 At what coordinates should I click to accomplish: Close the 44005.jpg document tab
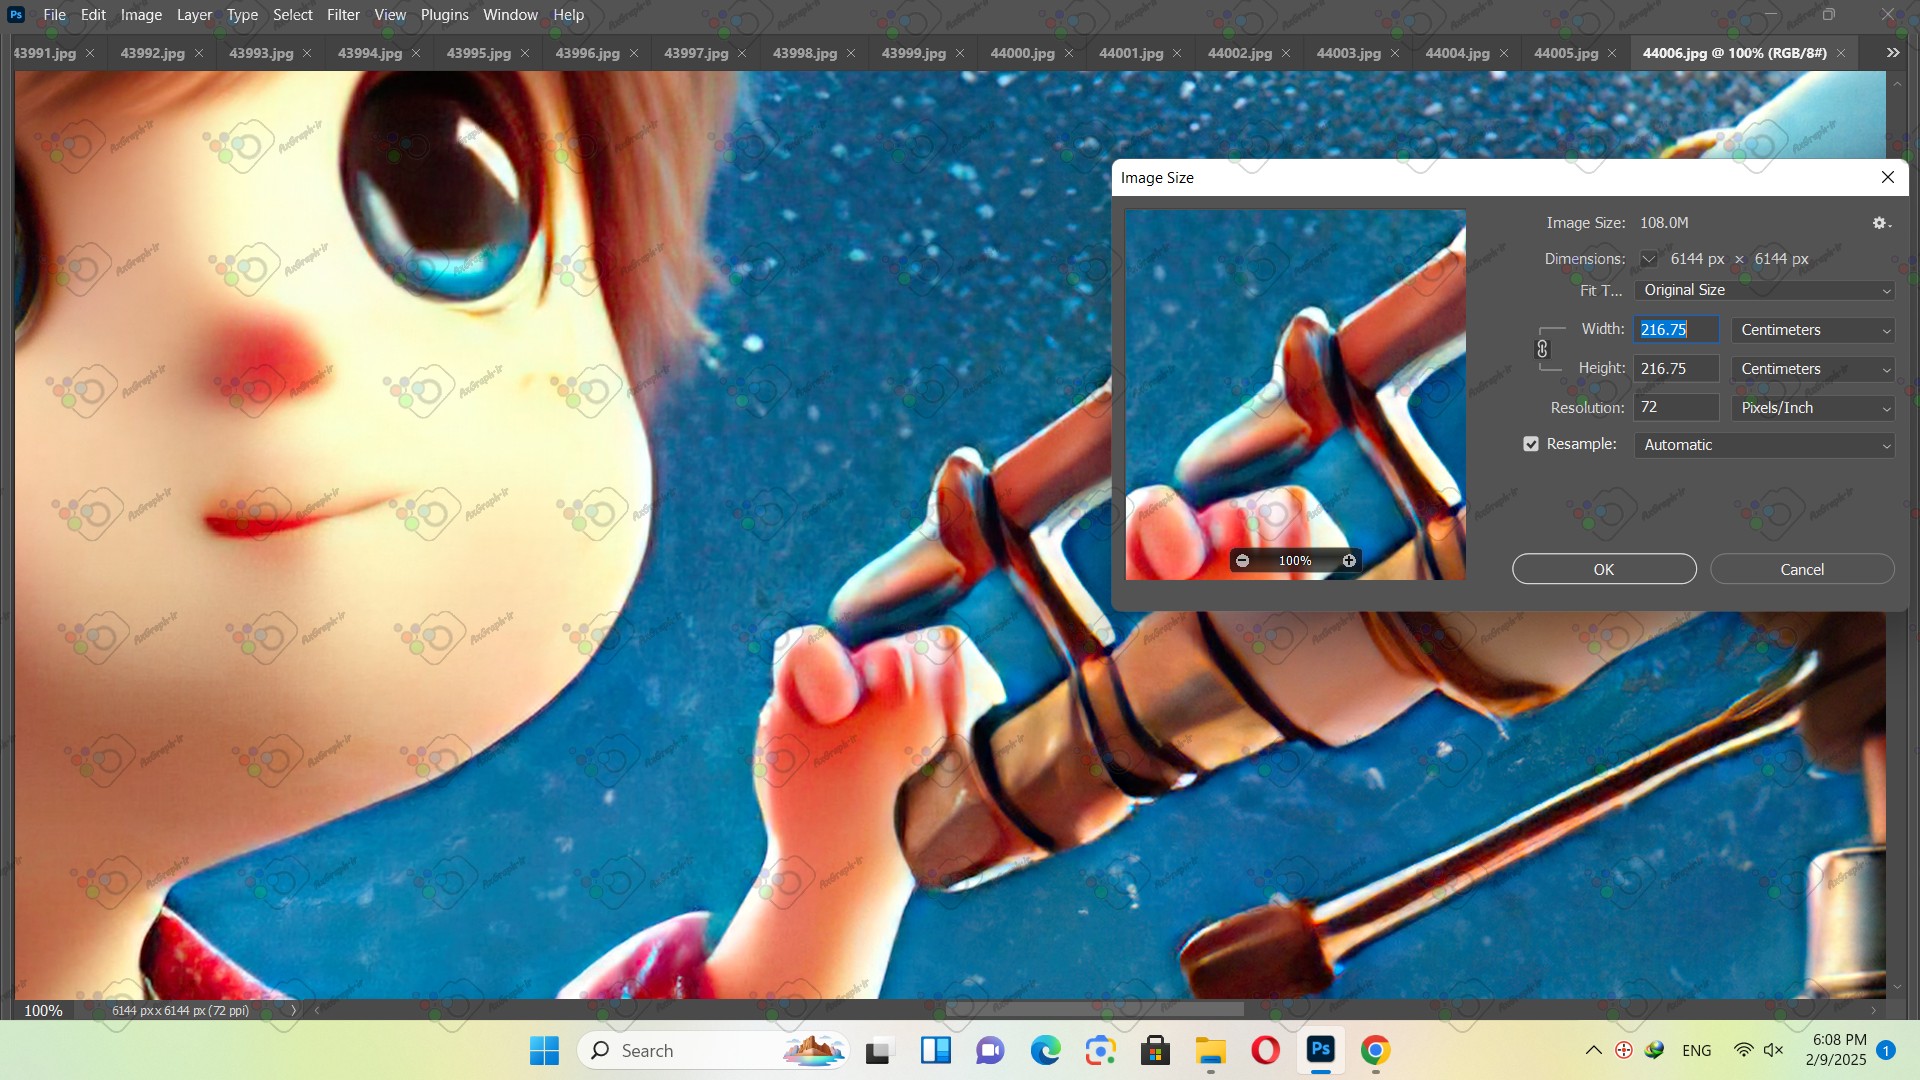[1612, 53]
